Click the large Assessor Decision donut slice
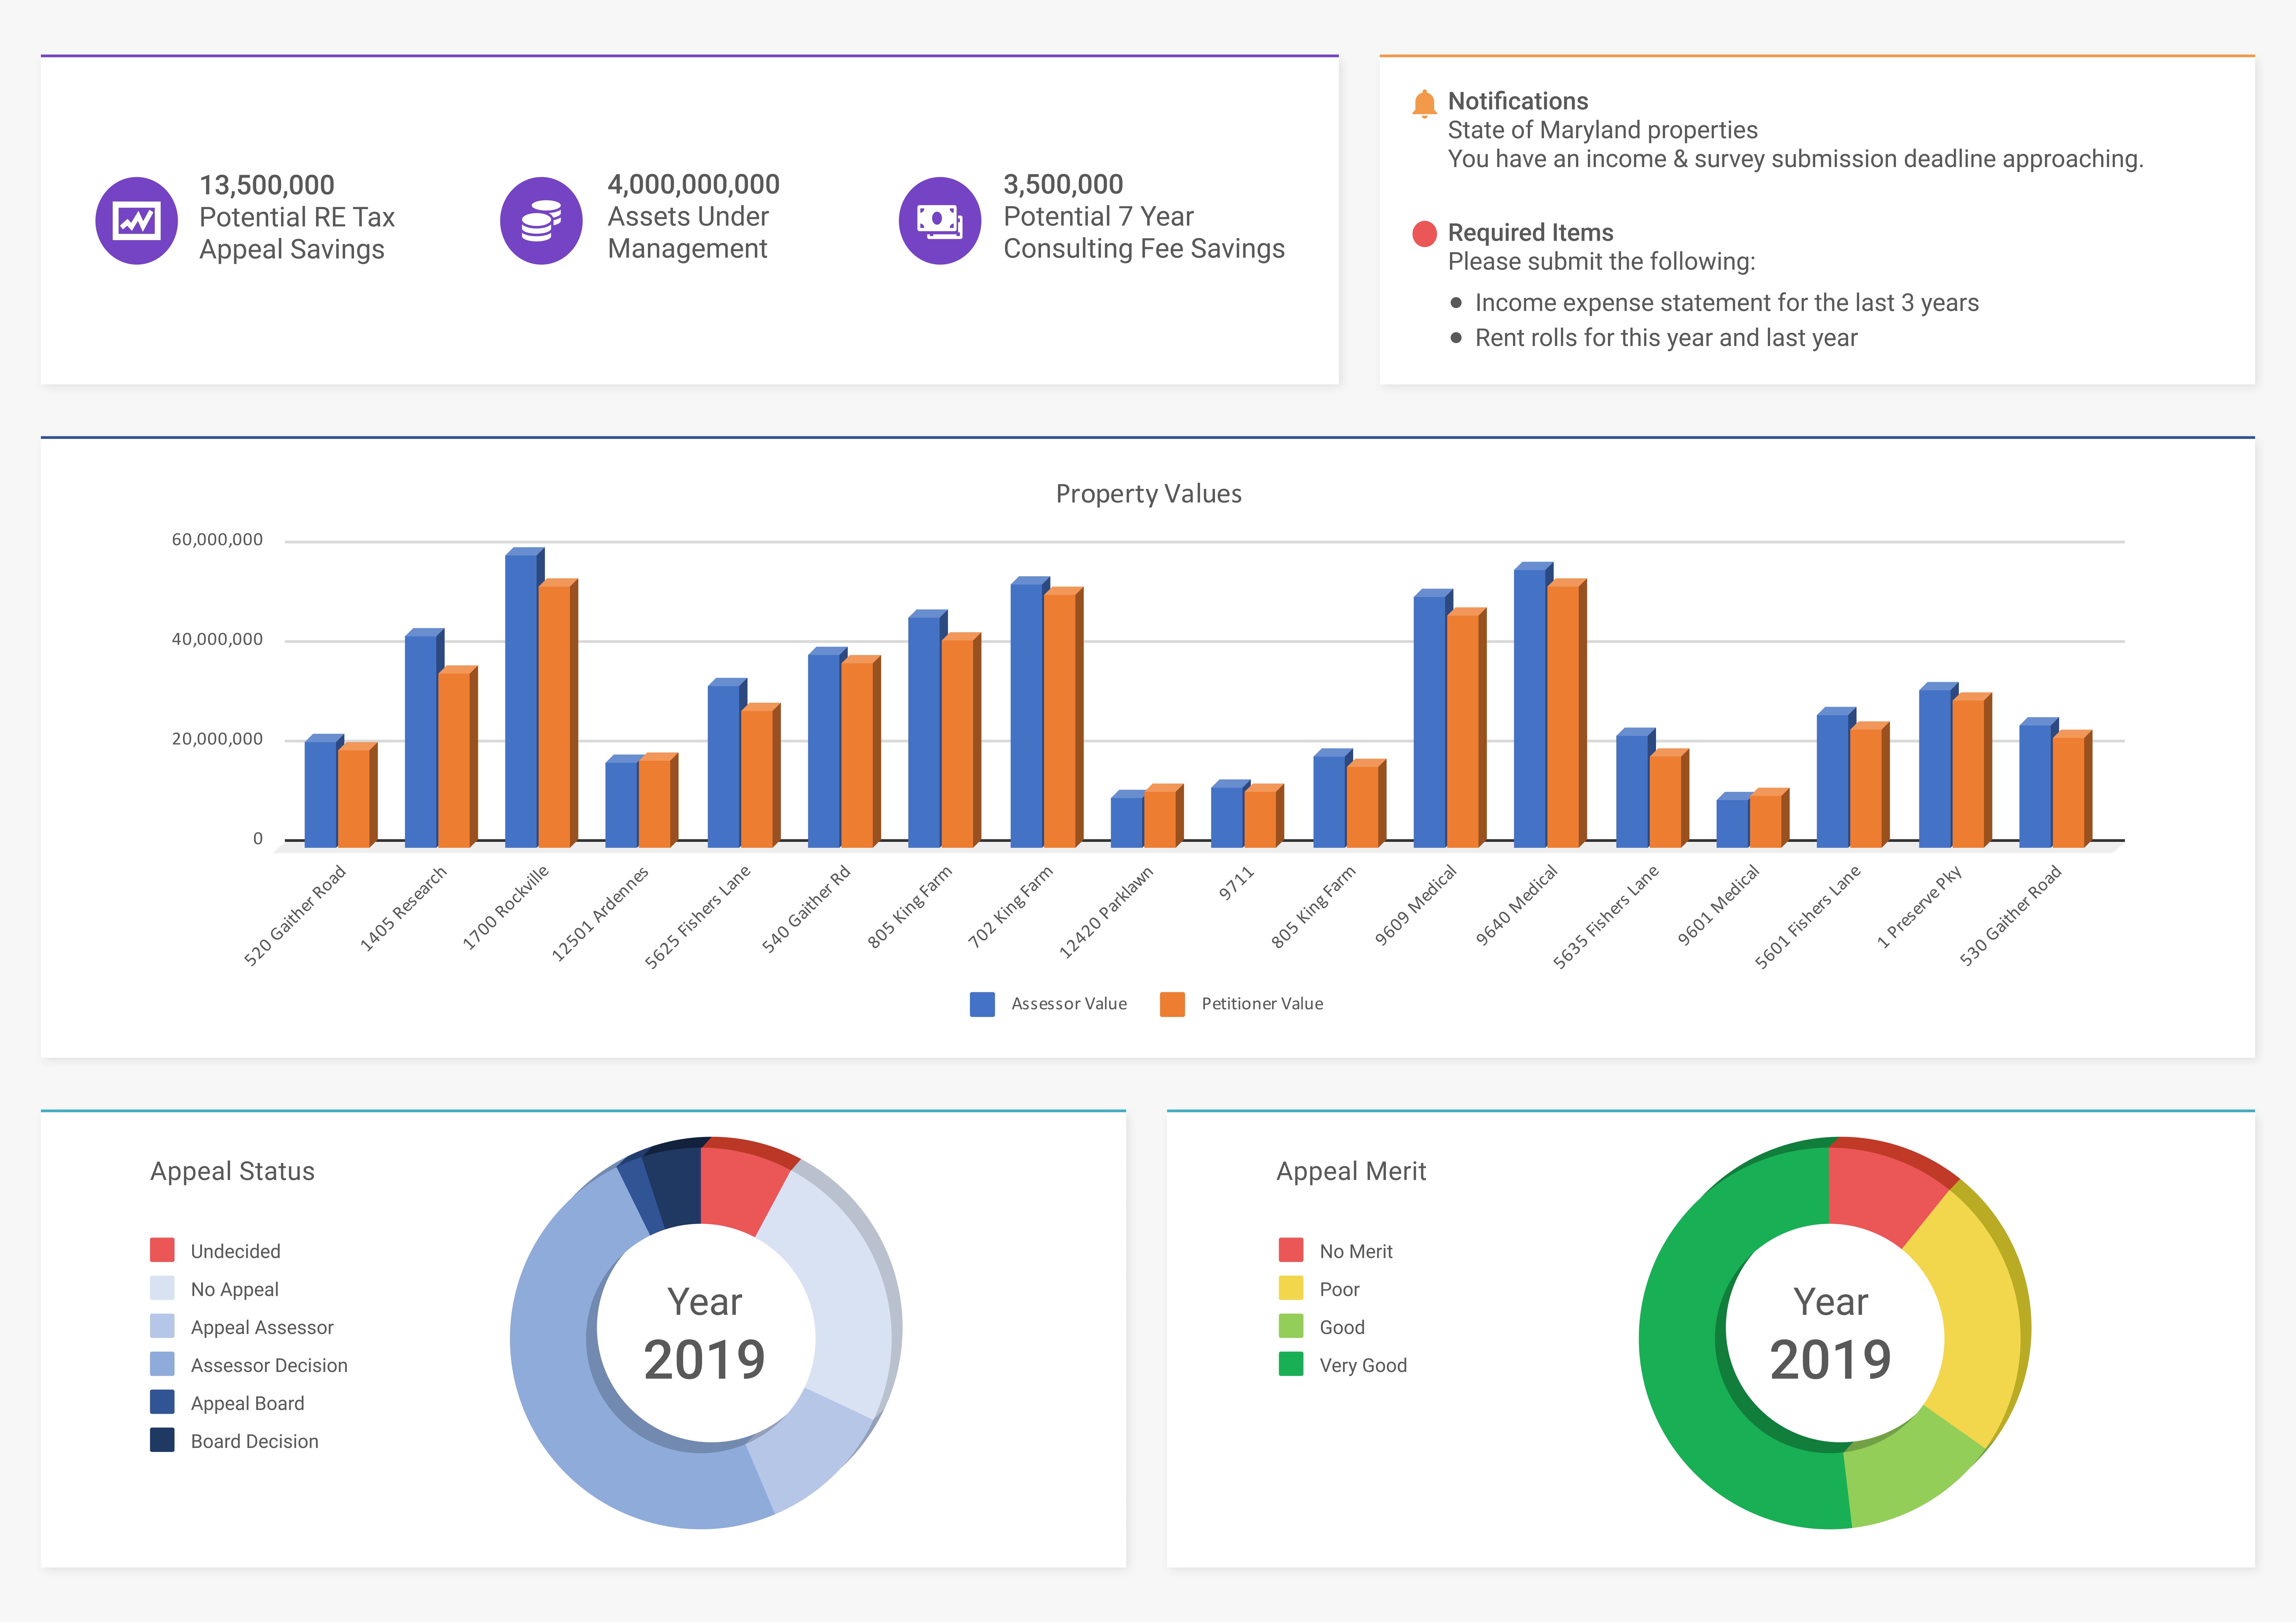This screenshot has height=1622, width=2296. [570, 1400]
